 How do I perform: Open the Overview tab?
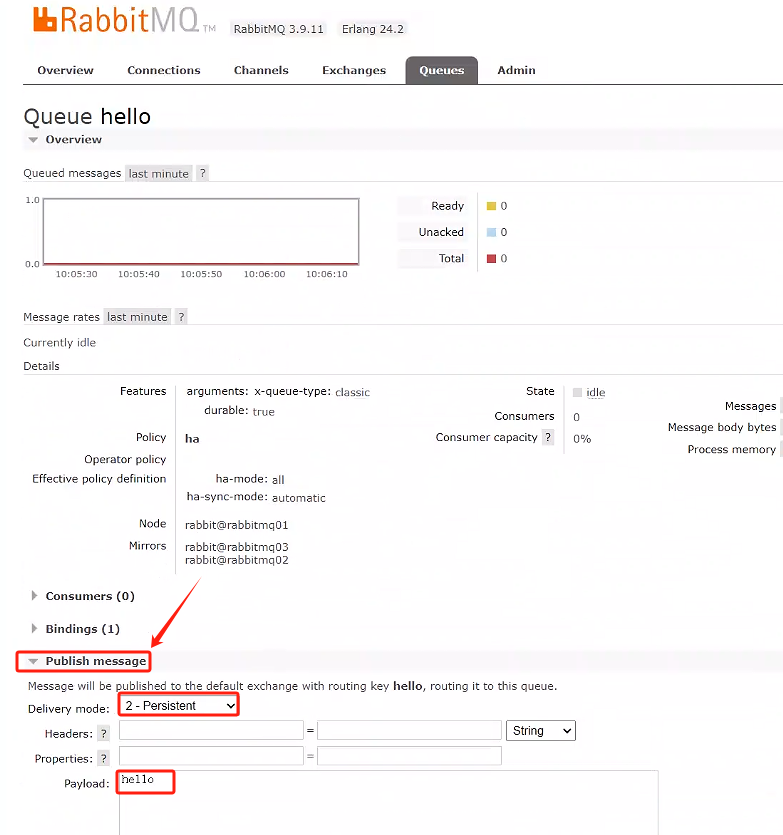66,70
